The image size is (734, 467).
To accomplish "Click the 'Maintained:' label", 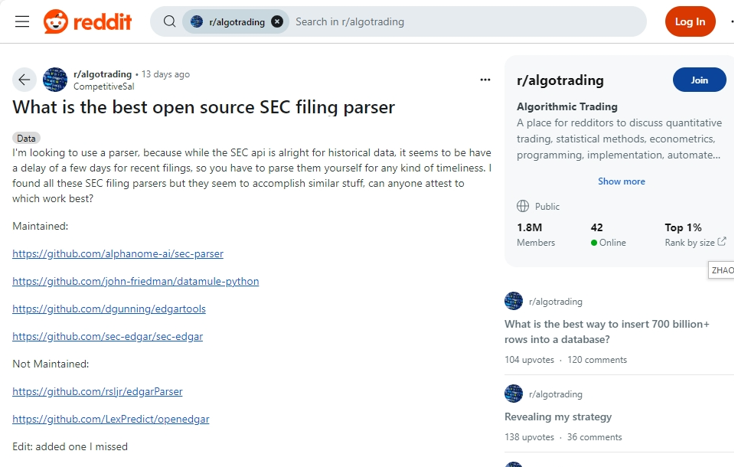I will (40, 226).
